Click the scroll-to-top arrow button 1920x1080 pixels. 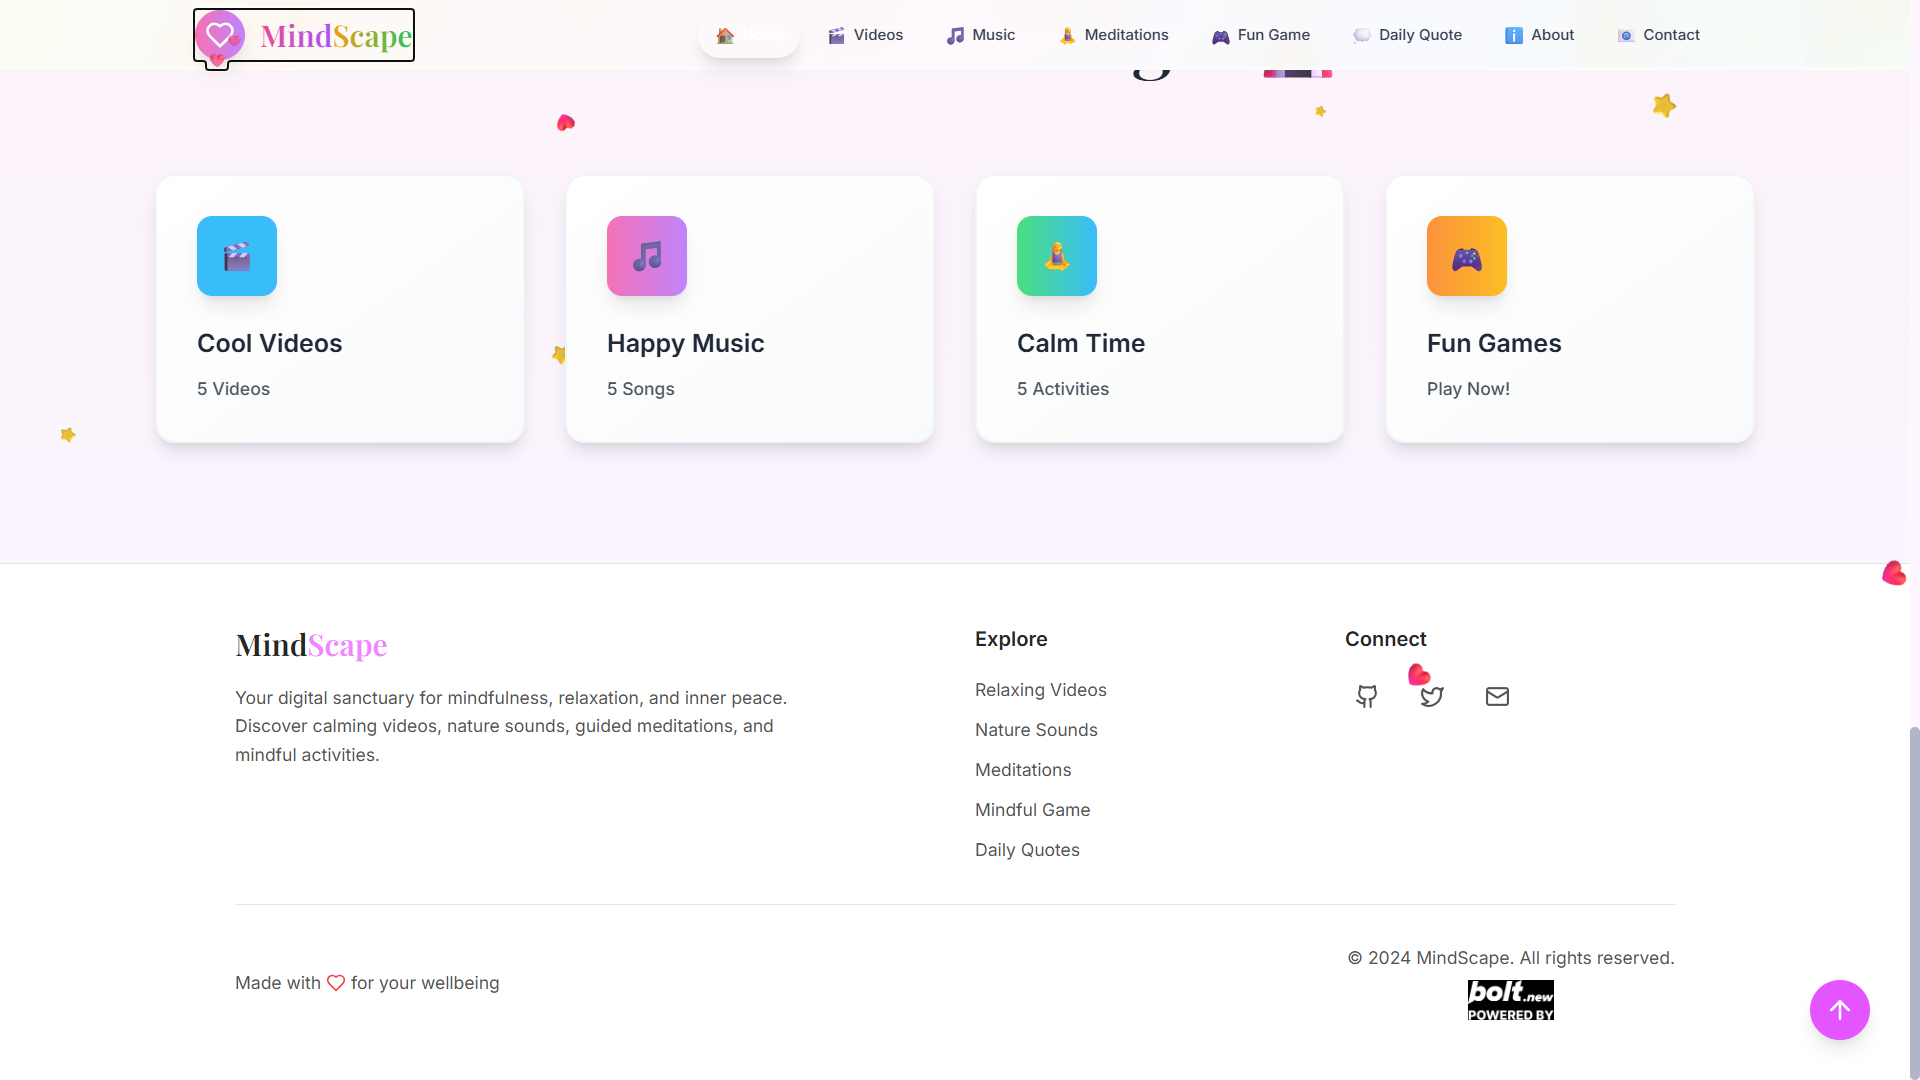(1840, 1010)
